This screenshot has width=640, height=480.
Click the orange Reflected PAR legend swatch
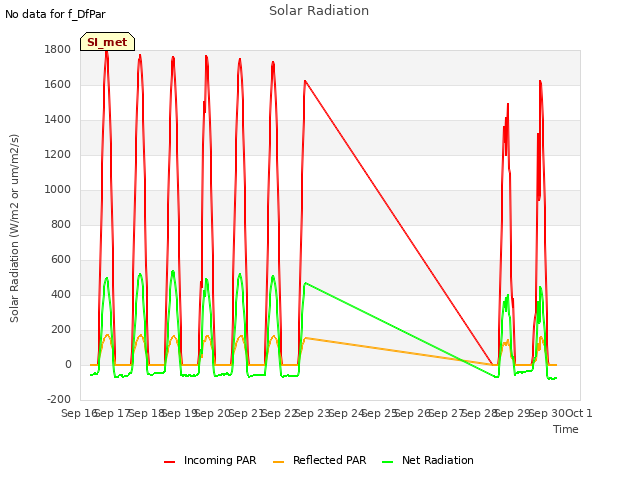click(x=278, y=462)
